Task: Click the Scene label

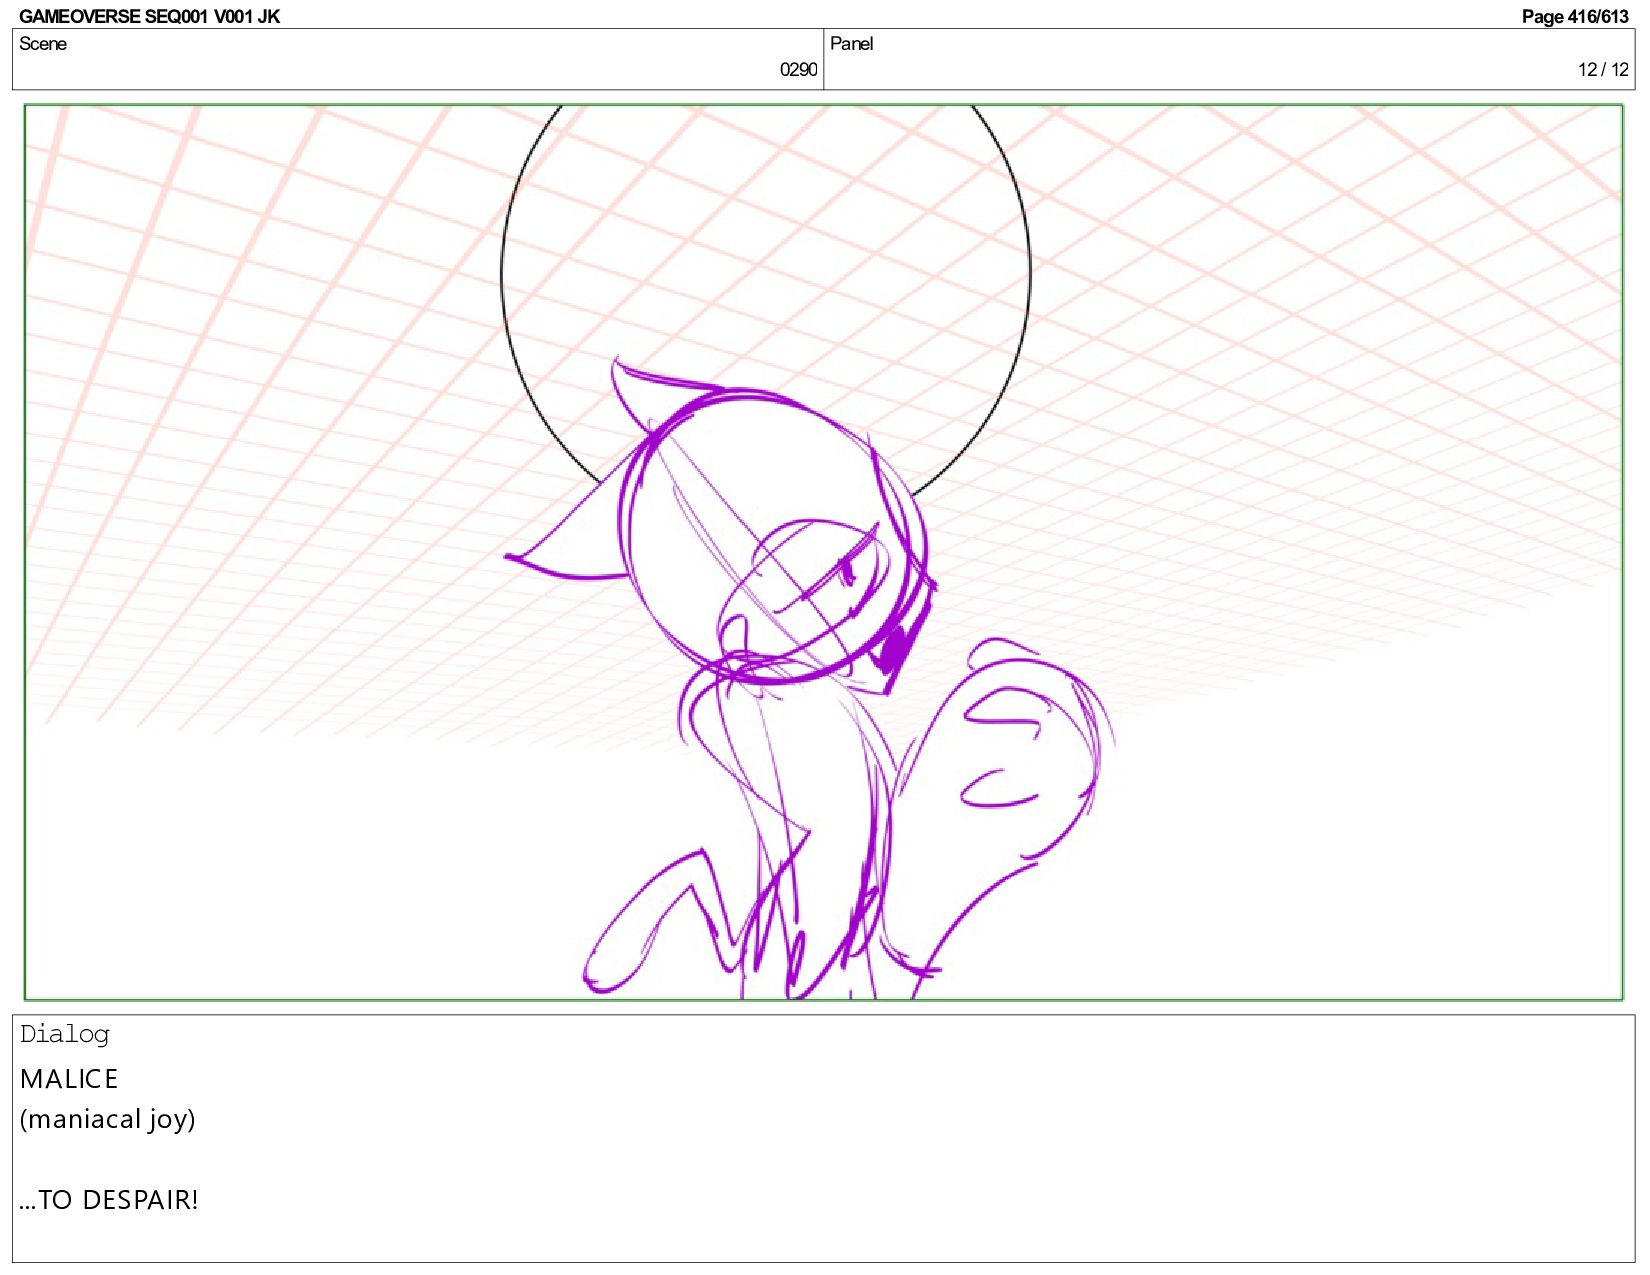Action: [43, 44]
